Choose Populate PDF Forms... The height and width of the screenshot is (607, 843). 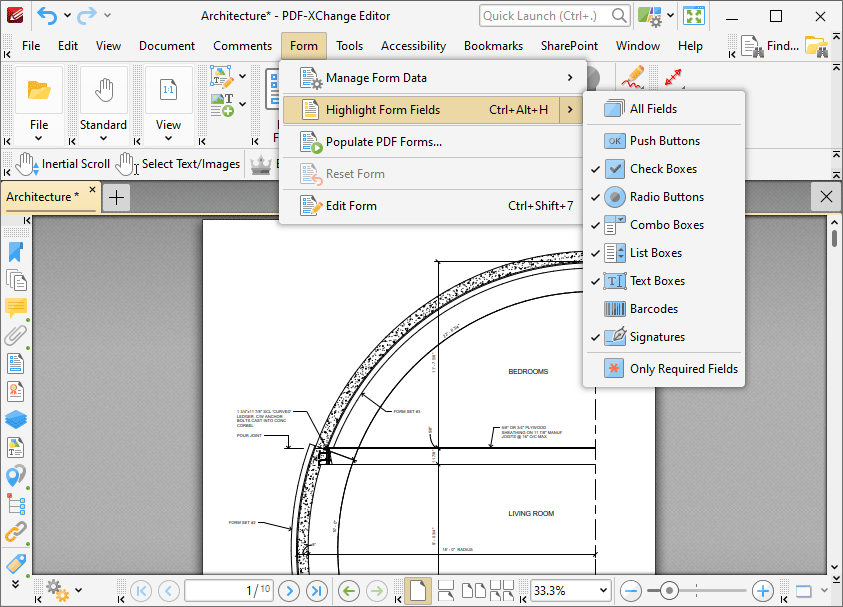(432, 142)
